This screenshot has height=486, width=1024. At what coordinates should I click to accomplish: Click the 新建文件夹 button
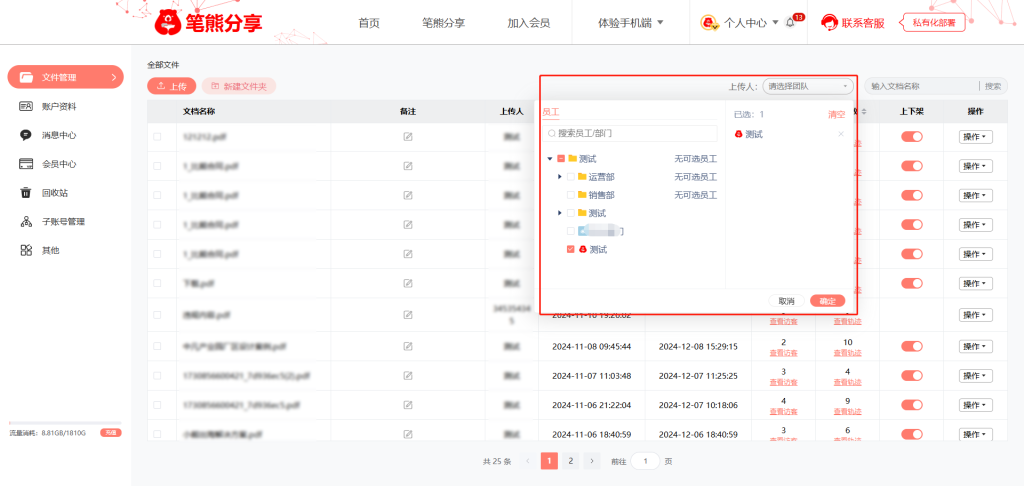239,86
